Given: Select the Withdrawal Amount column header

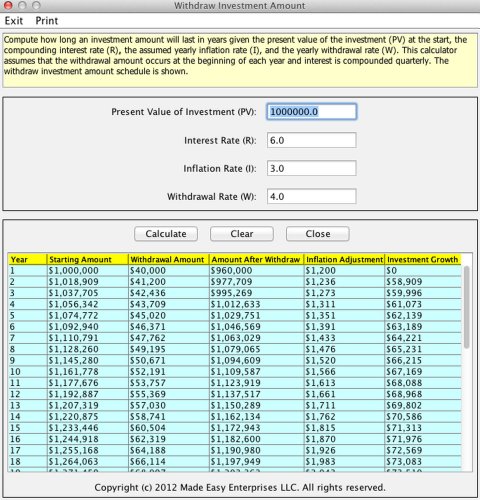Looking at the screenshot, I should coord(169,259).
